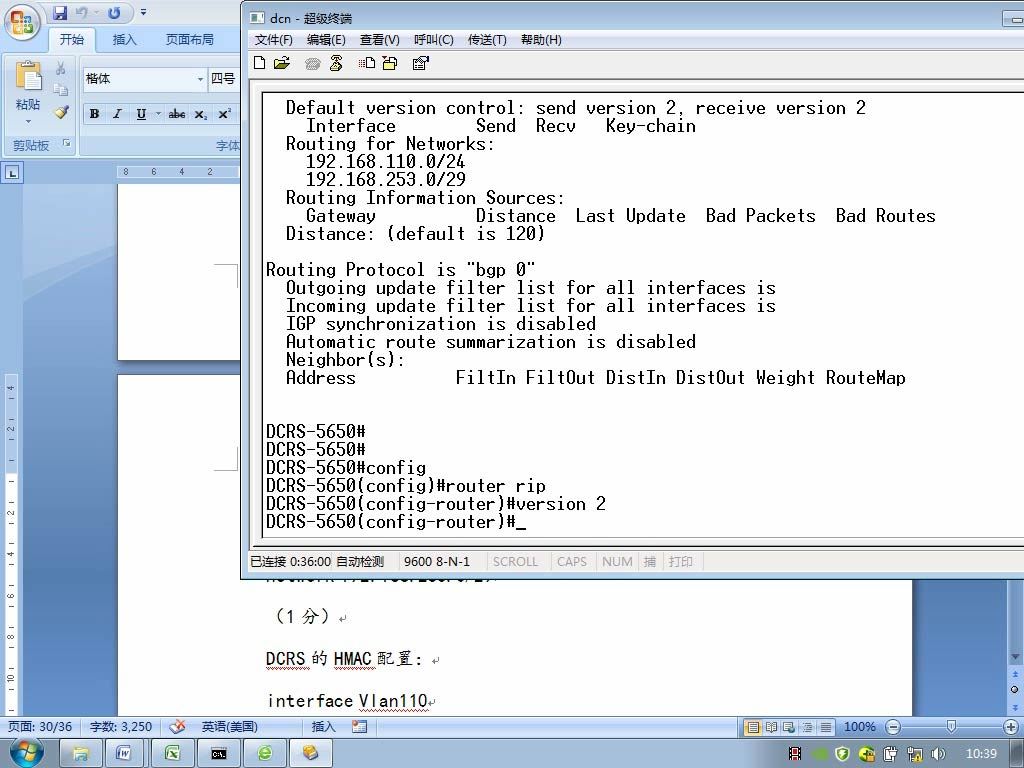This screenshot has height=768, width=1024.
Task: Open the 查看(V) menu in HyperTerminal
Action: point(379,40)
